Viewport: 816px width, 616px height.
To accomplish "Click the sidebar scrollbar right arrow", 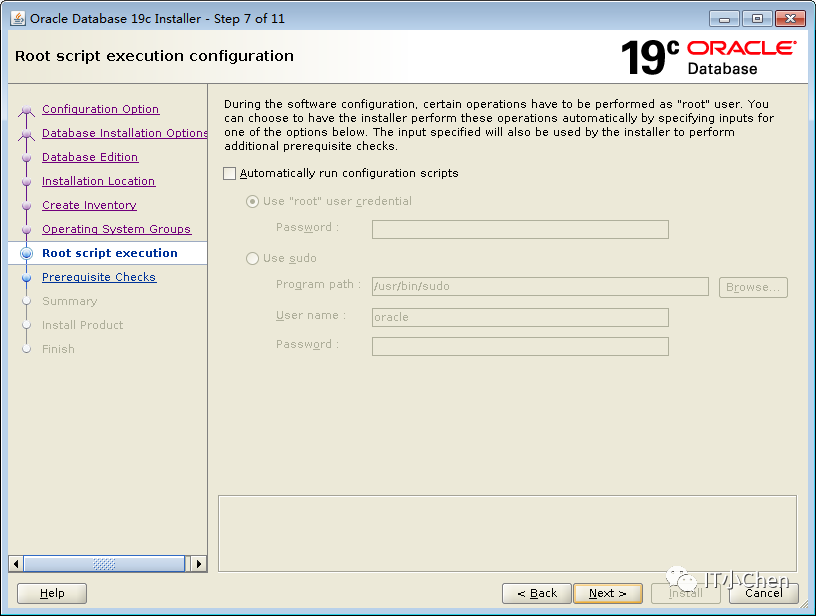I will click(x=199, y=563).
